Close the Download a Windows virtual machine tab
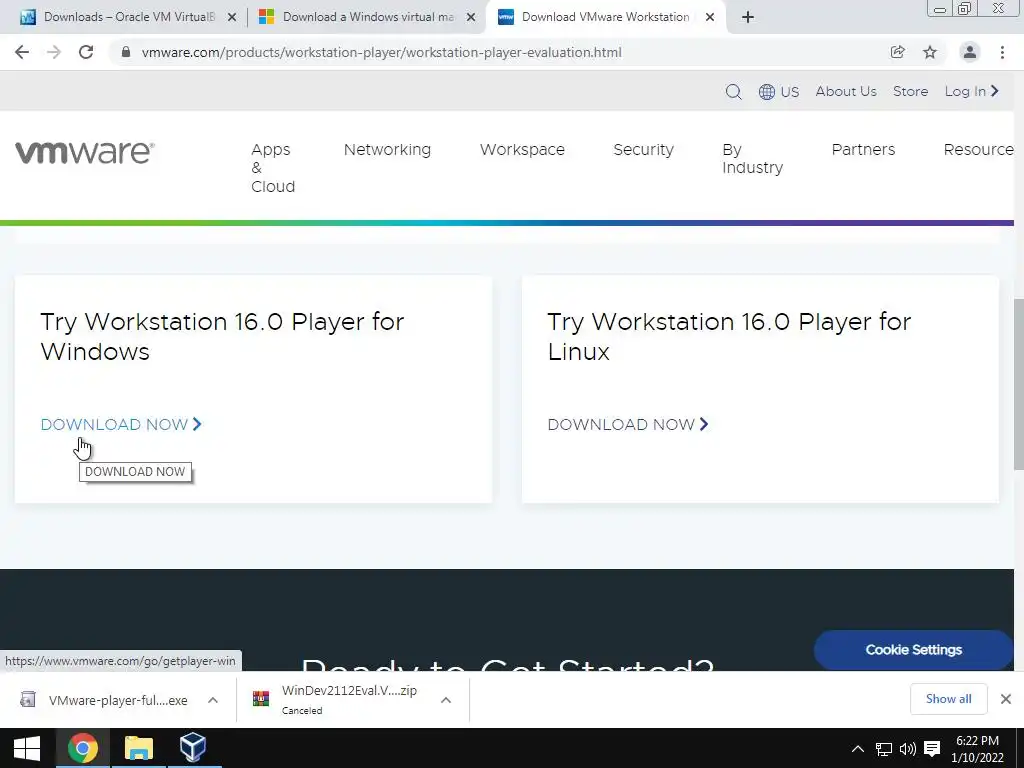Viewport: 1024px width, 768px height. pyautogui.click(x=471, y=18)
